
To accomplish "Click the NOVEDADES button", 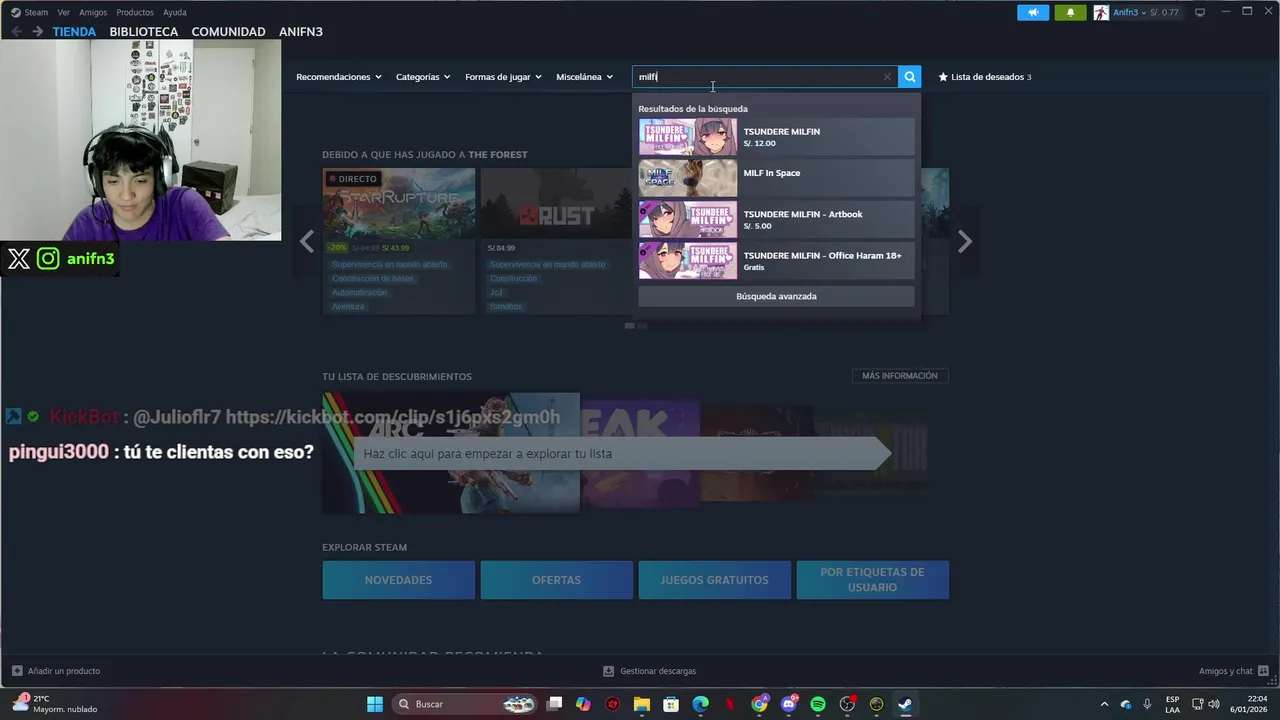I will coord(399,580).
